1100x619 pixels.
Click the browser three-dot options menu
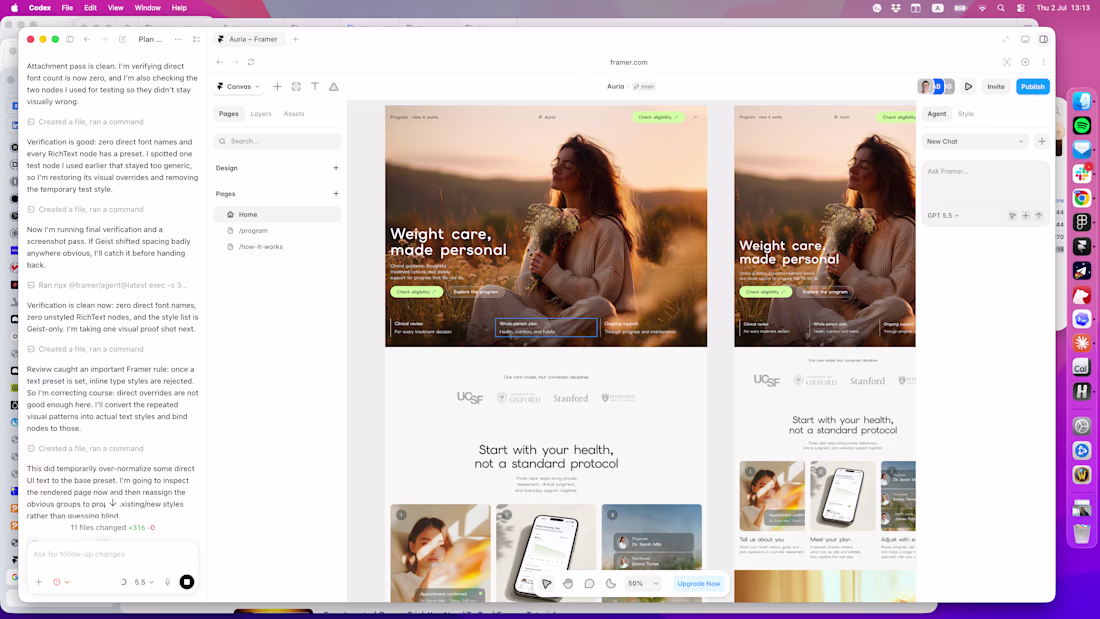tap(1043, 62)
